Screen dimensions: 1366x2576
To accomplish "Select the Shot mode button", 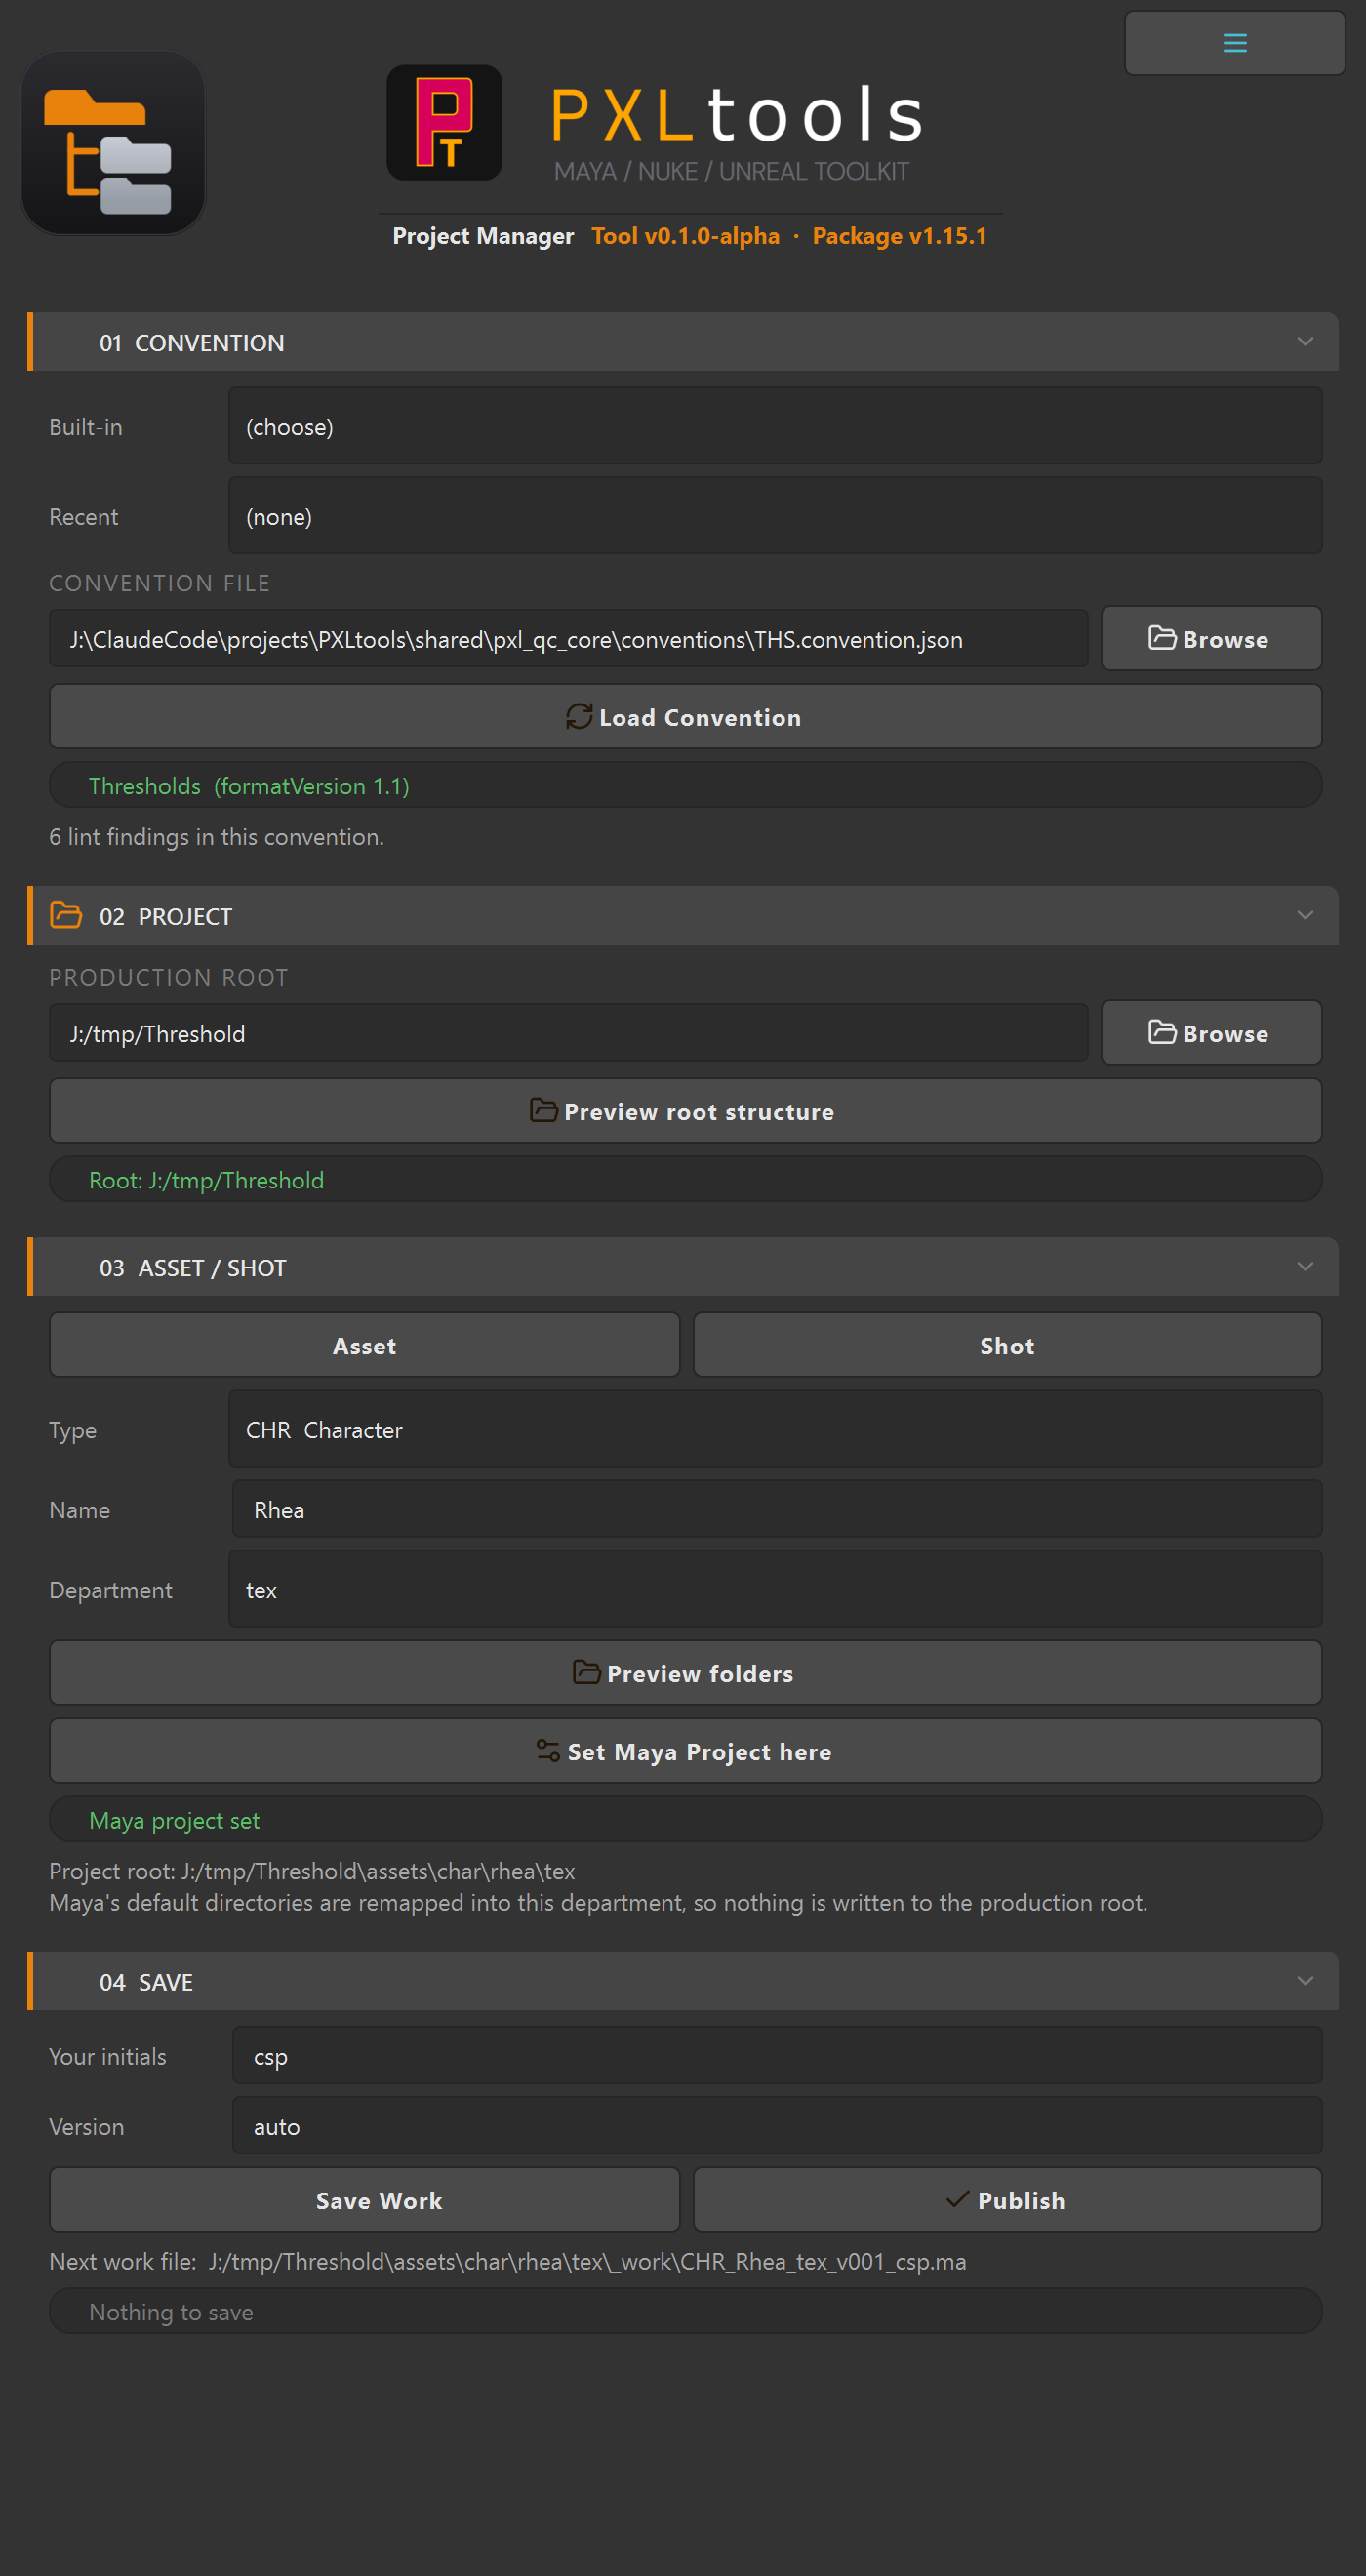I will click(1008, 1346).
